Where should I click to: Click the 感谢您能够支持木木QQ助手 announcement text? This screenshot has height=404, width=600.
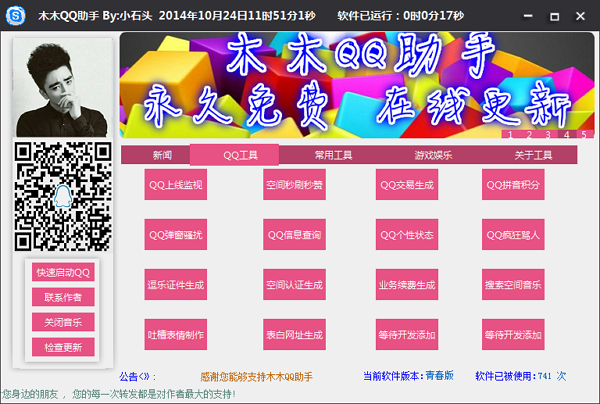point(256,376)
